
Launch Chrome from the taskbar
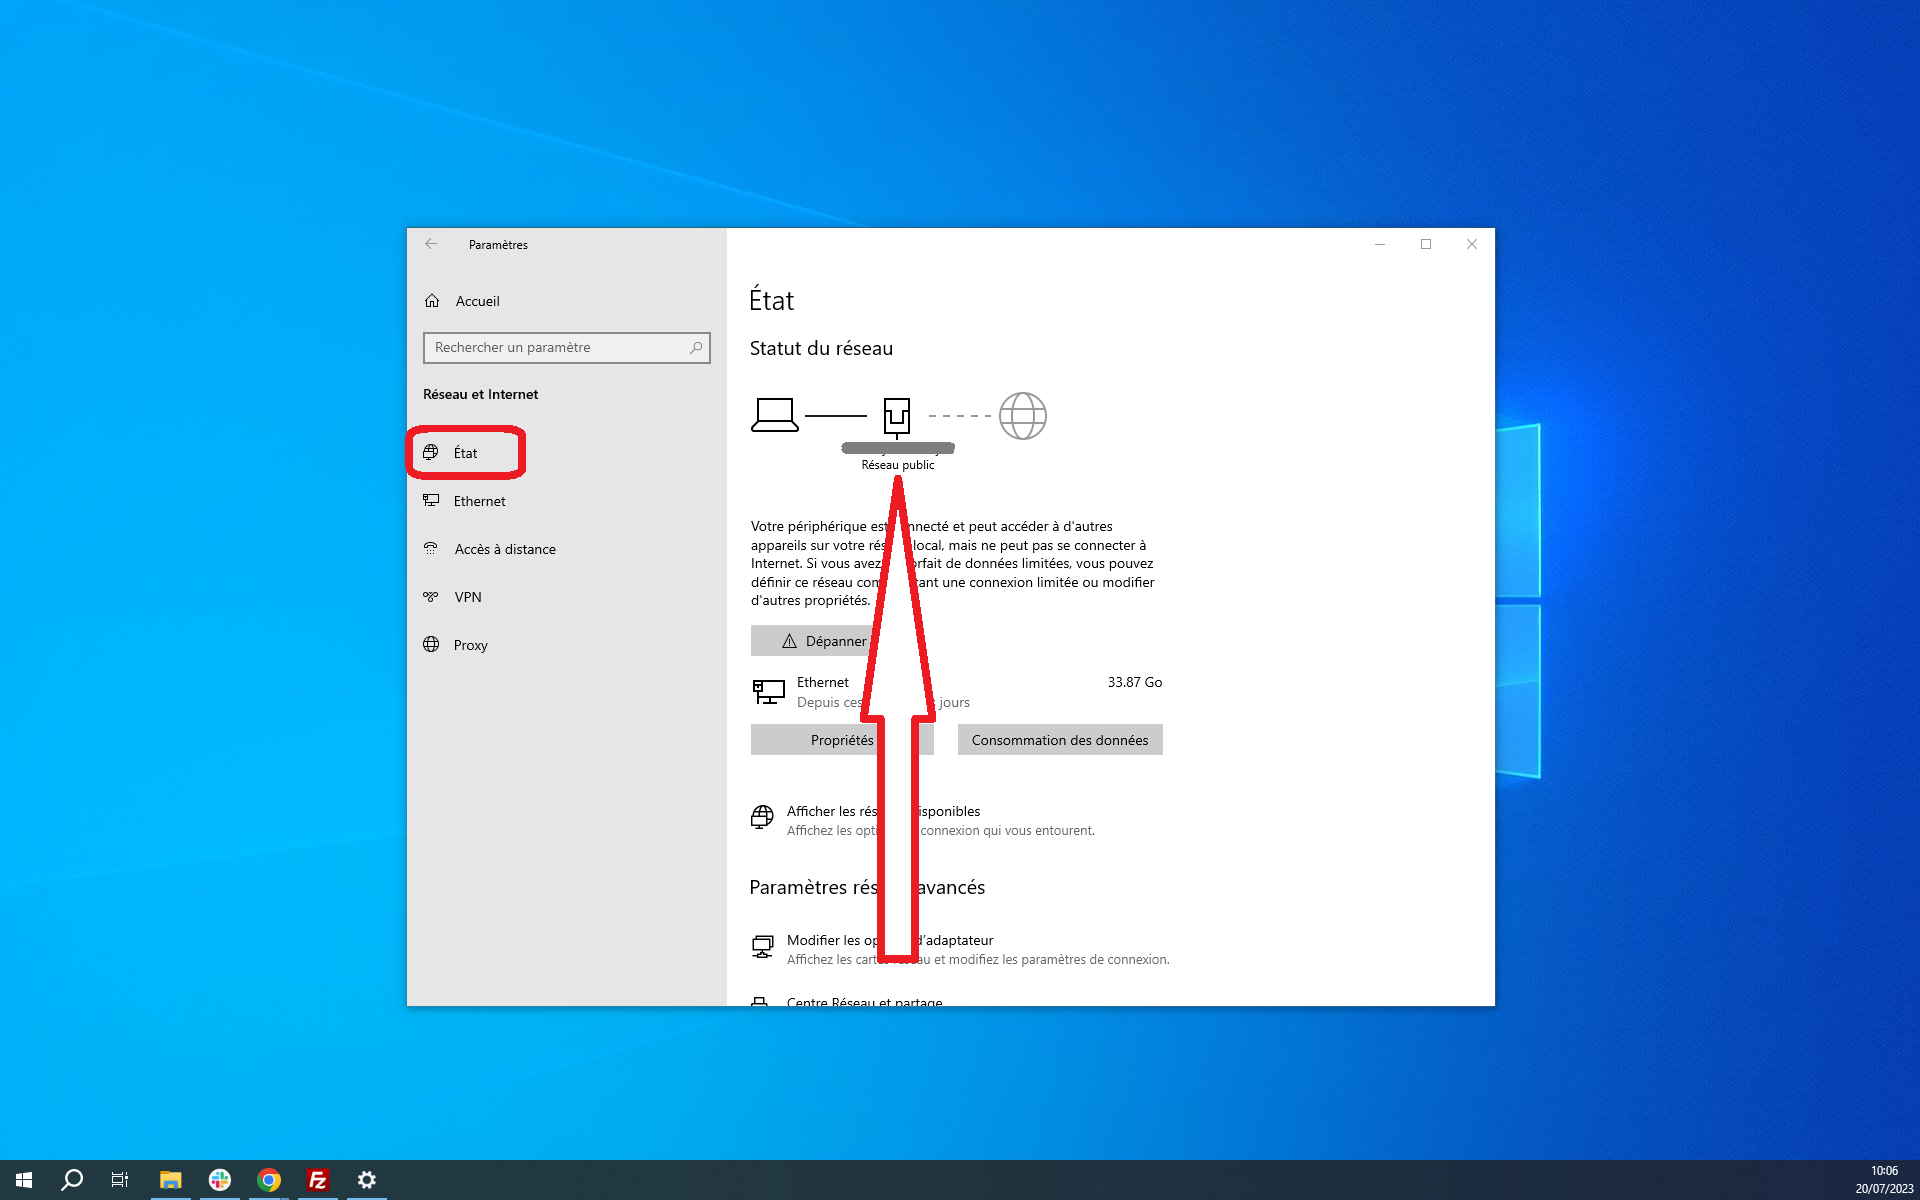tap(268, 1180)
